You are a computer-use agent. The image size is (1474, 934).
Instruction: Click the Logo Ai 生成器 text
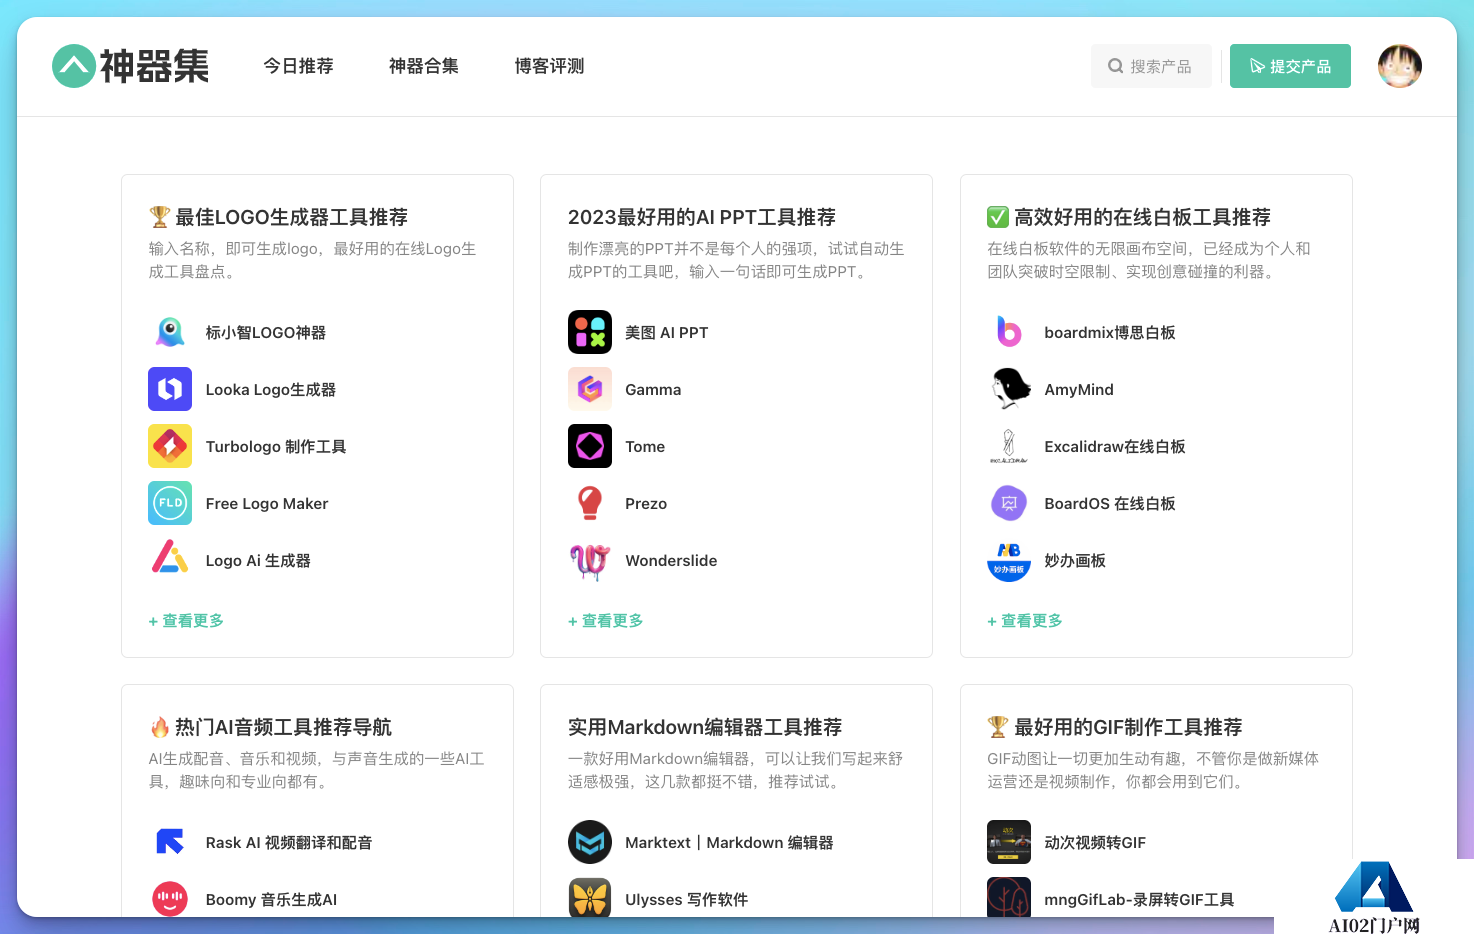click(x=258, y=560)
